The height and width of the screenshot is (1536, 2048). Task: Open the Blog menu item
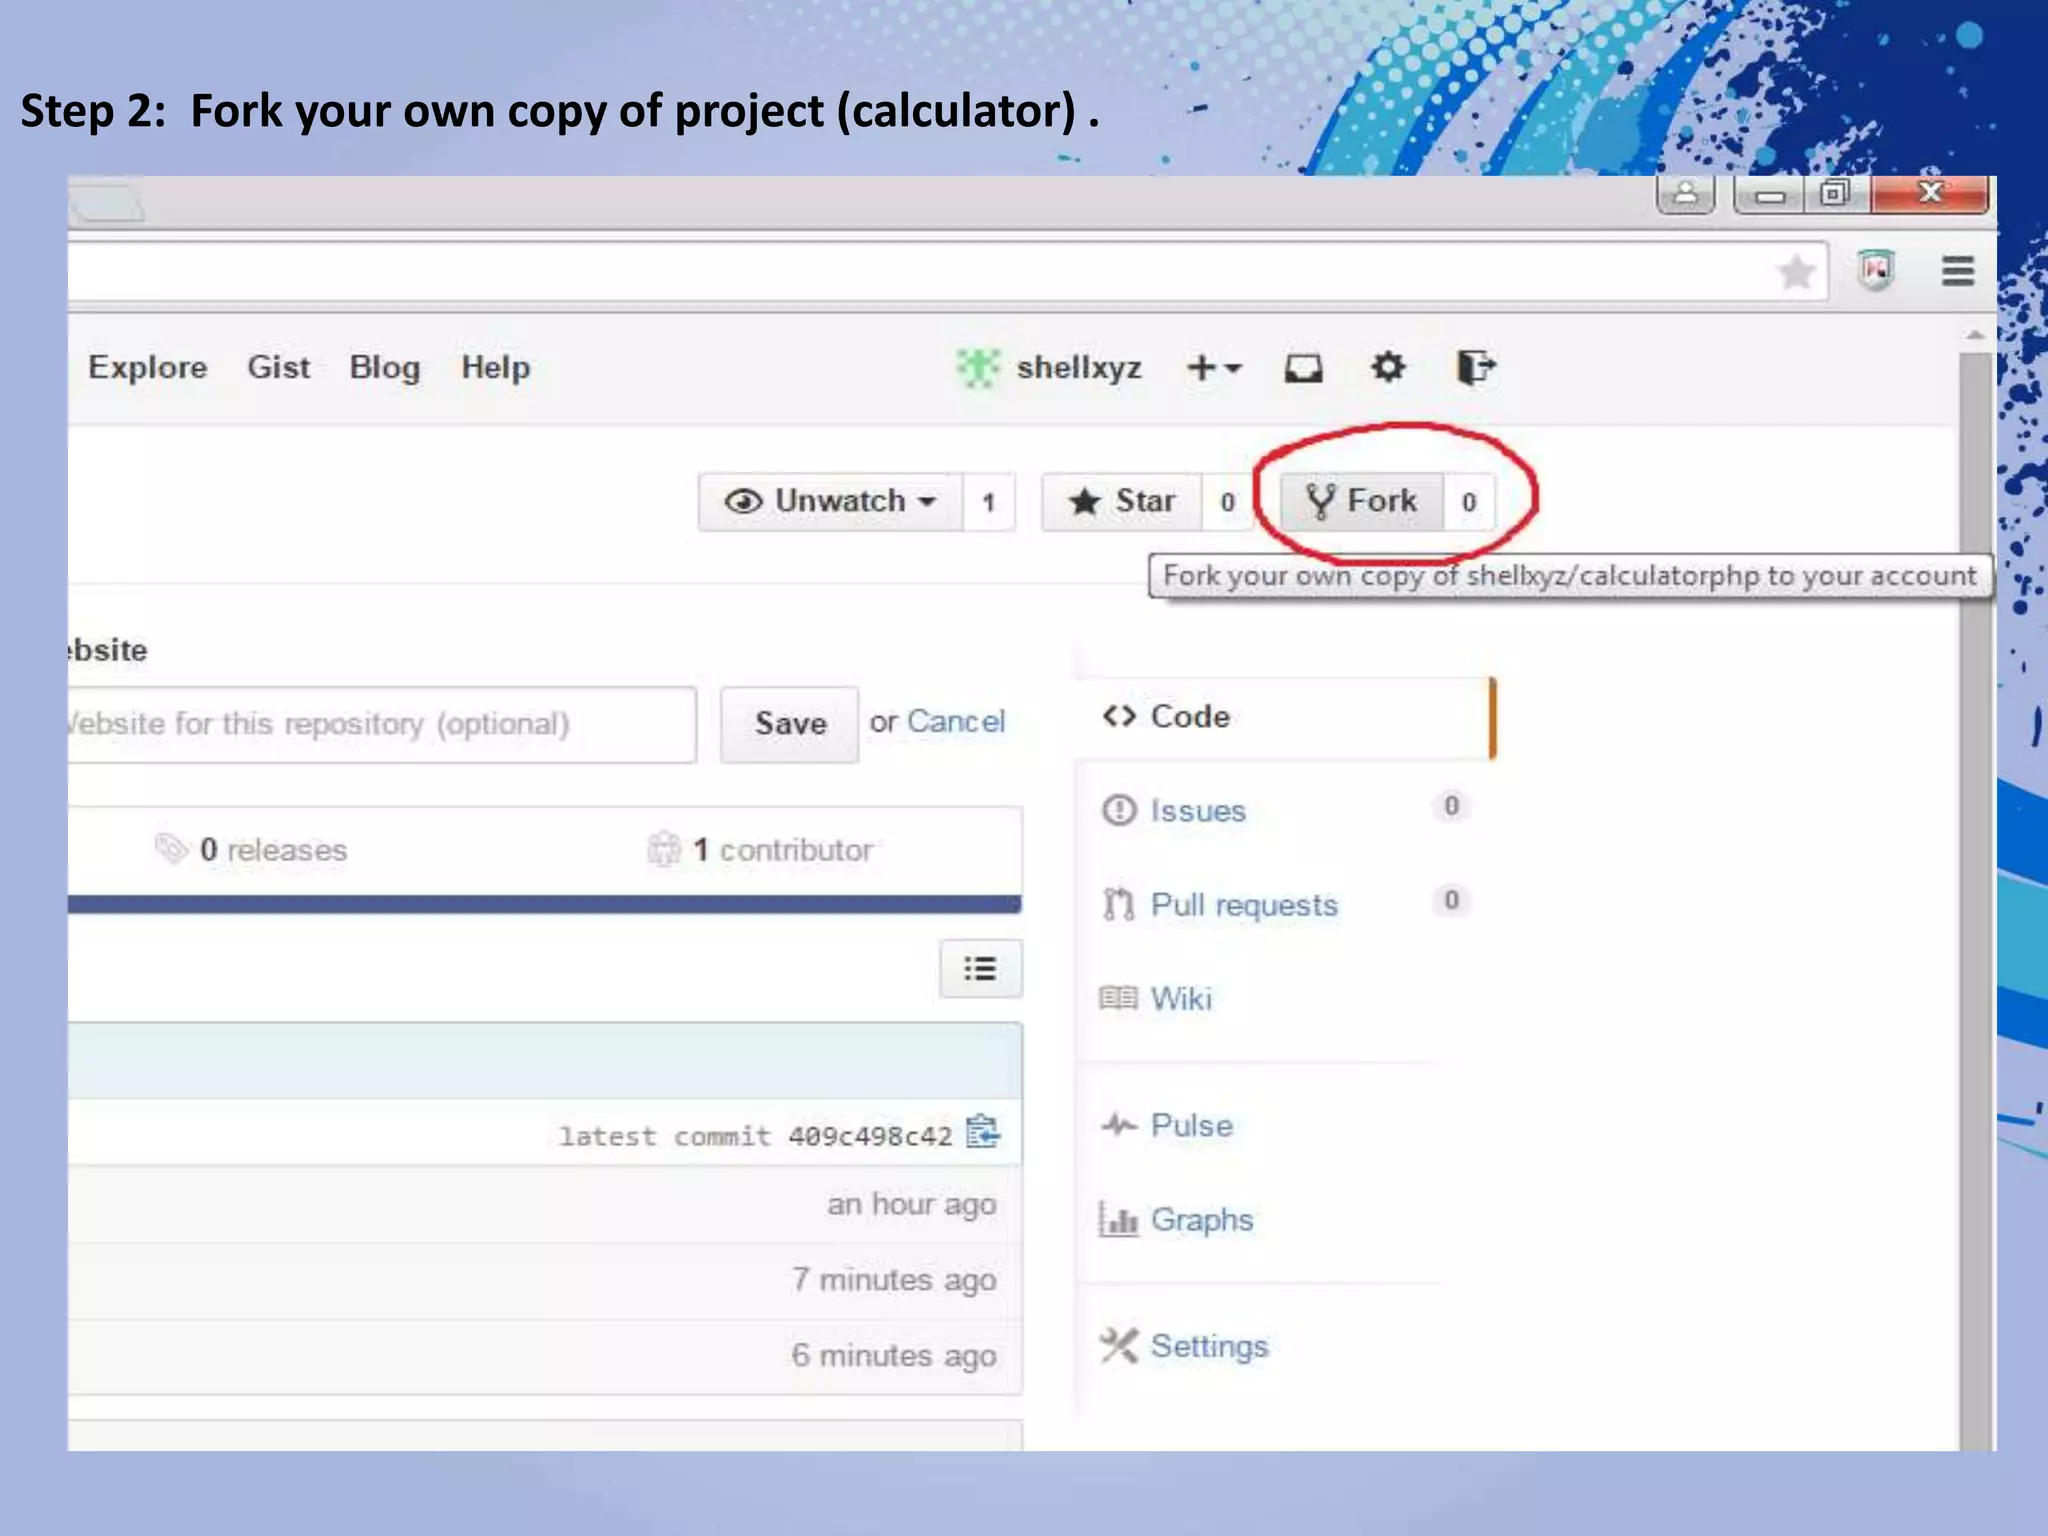385,367
